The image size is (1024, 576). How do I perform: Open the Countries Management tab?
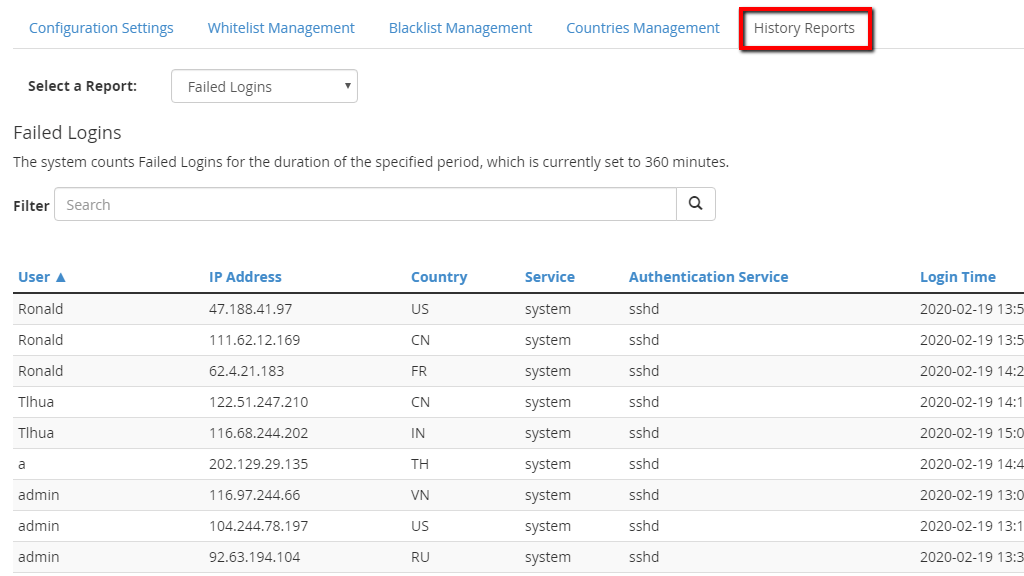point(643,28)
